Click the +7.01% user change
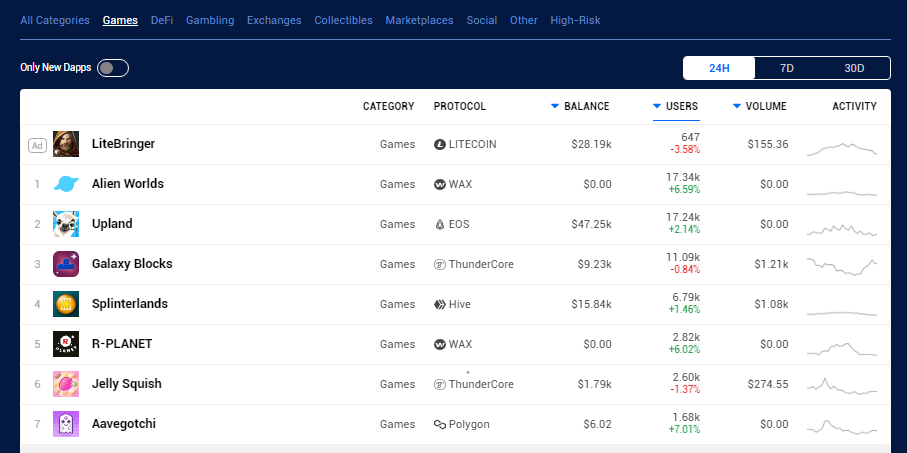This screenshot has height=453, width=907. click(684, 429)
